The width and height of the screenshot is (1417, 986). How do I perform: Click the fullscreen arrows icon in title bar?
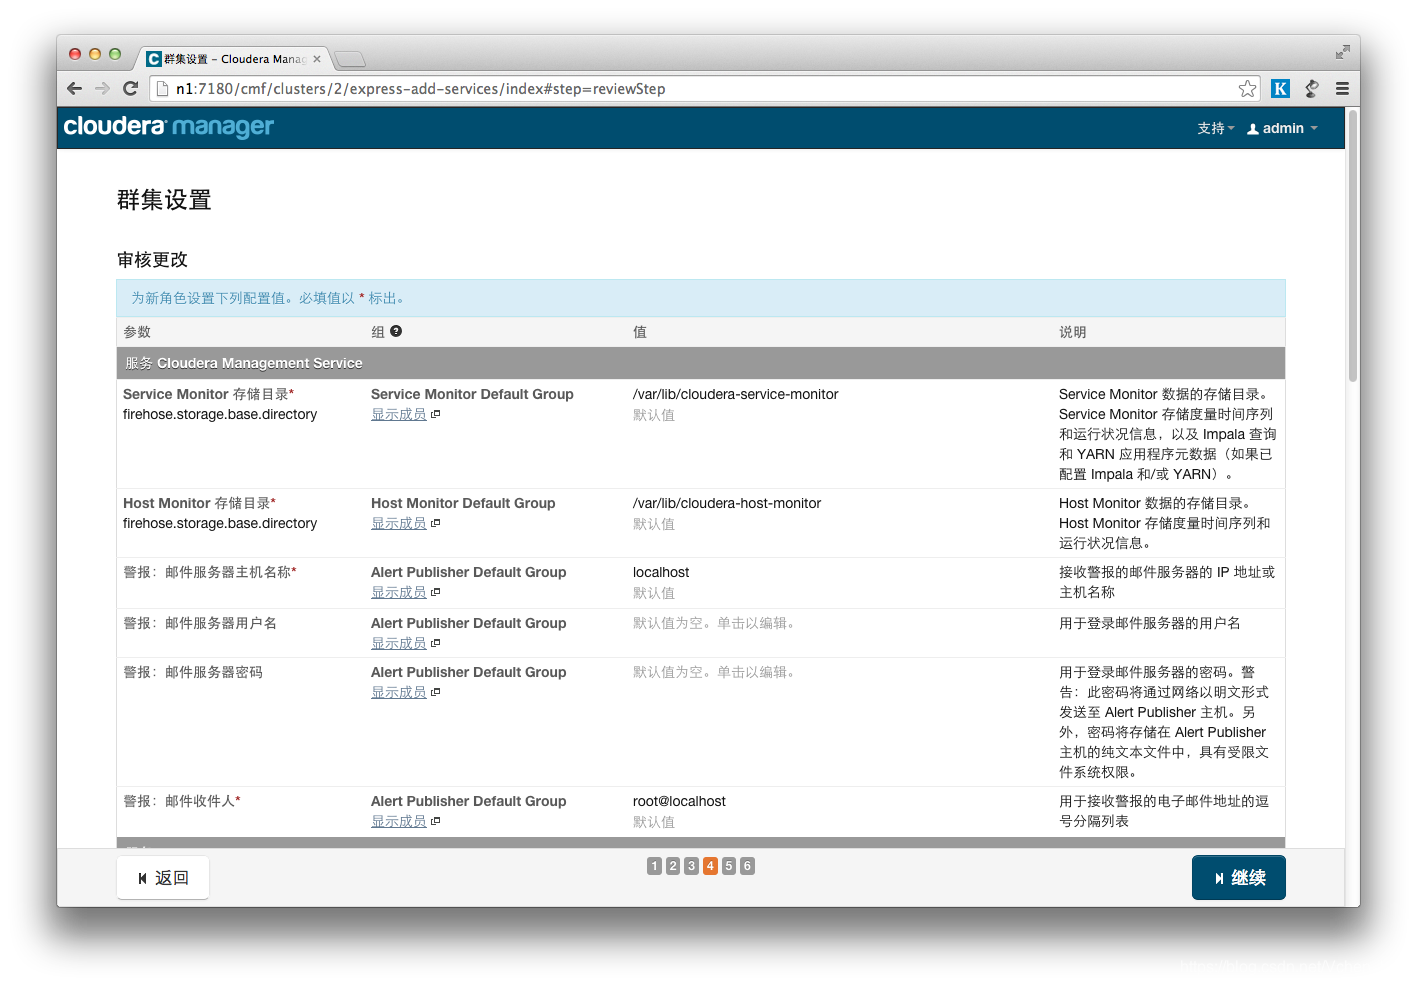click(x=1342, y=52)
